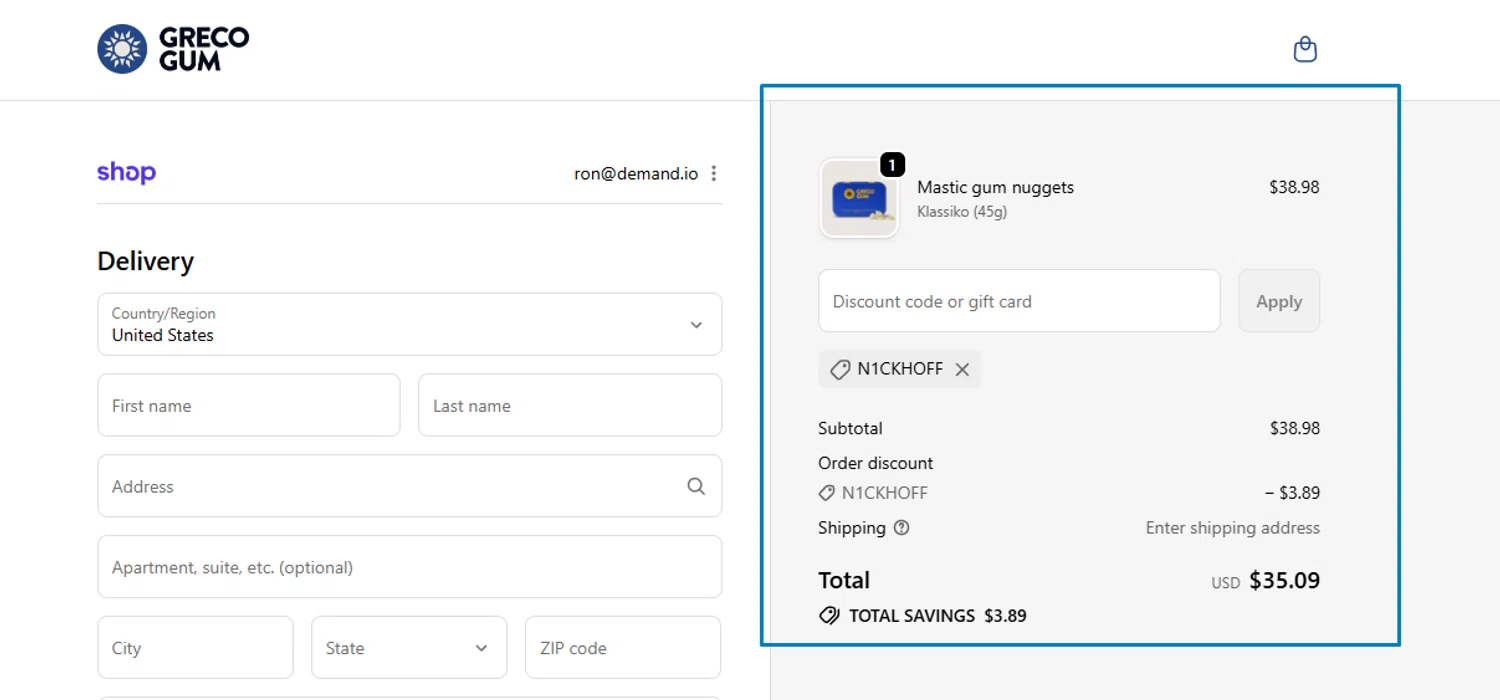Click the Delivery heading
Image resolution: width=1500 pixels, height=700 pixels.
(x=146, y=261)
